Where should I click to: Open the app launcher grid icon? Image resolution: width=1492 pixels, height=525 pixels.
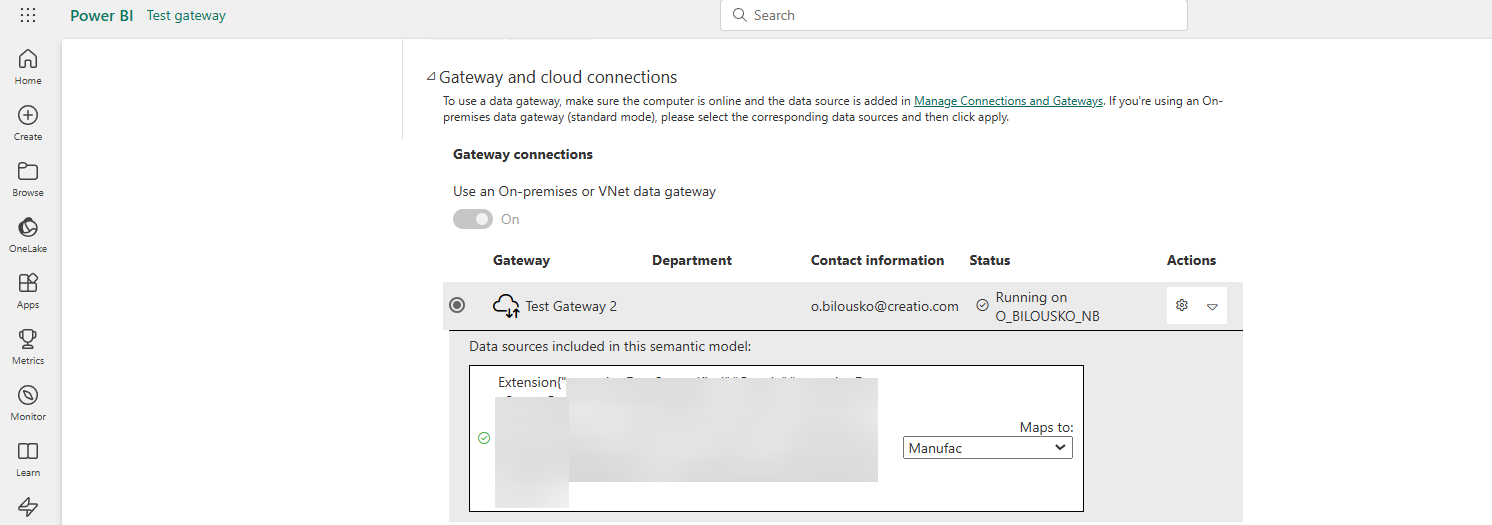tap(28, 16)
